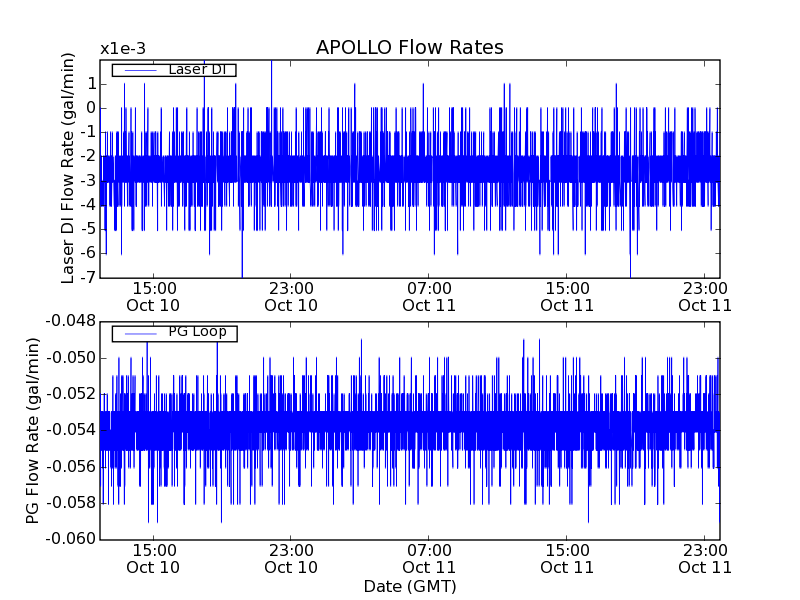
Task: Click '23:00 Oct 11' under the Laser DI plot
Action: pyautogui.click(x=705, y=297)
